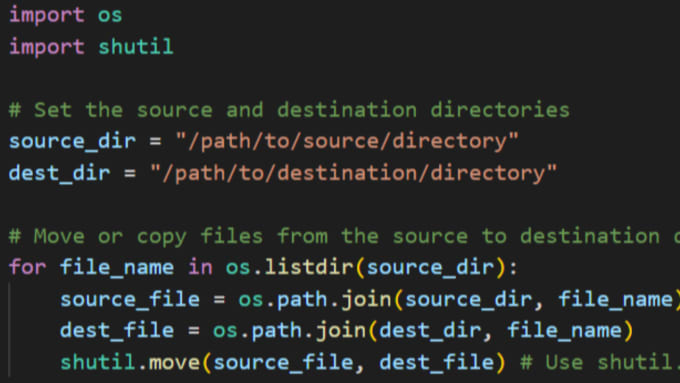Image resolution: width=680 pixels, height=383 pixels.
Task: Click string "/path/to/destination/directory"
Action: coord(353,173)
